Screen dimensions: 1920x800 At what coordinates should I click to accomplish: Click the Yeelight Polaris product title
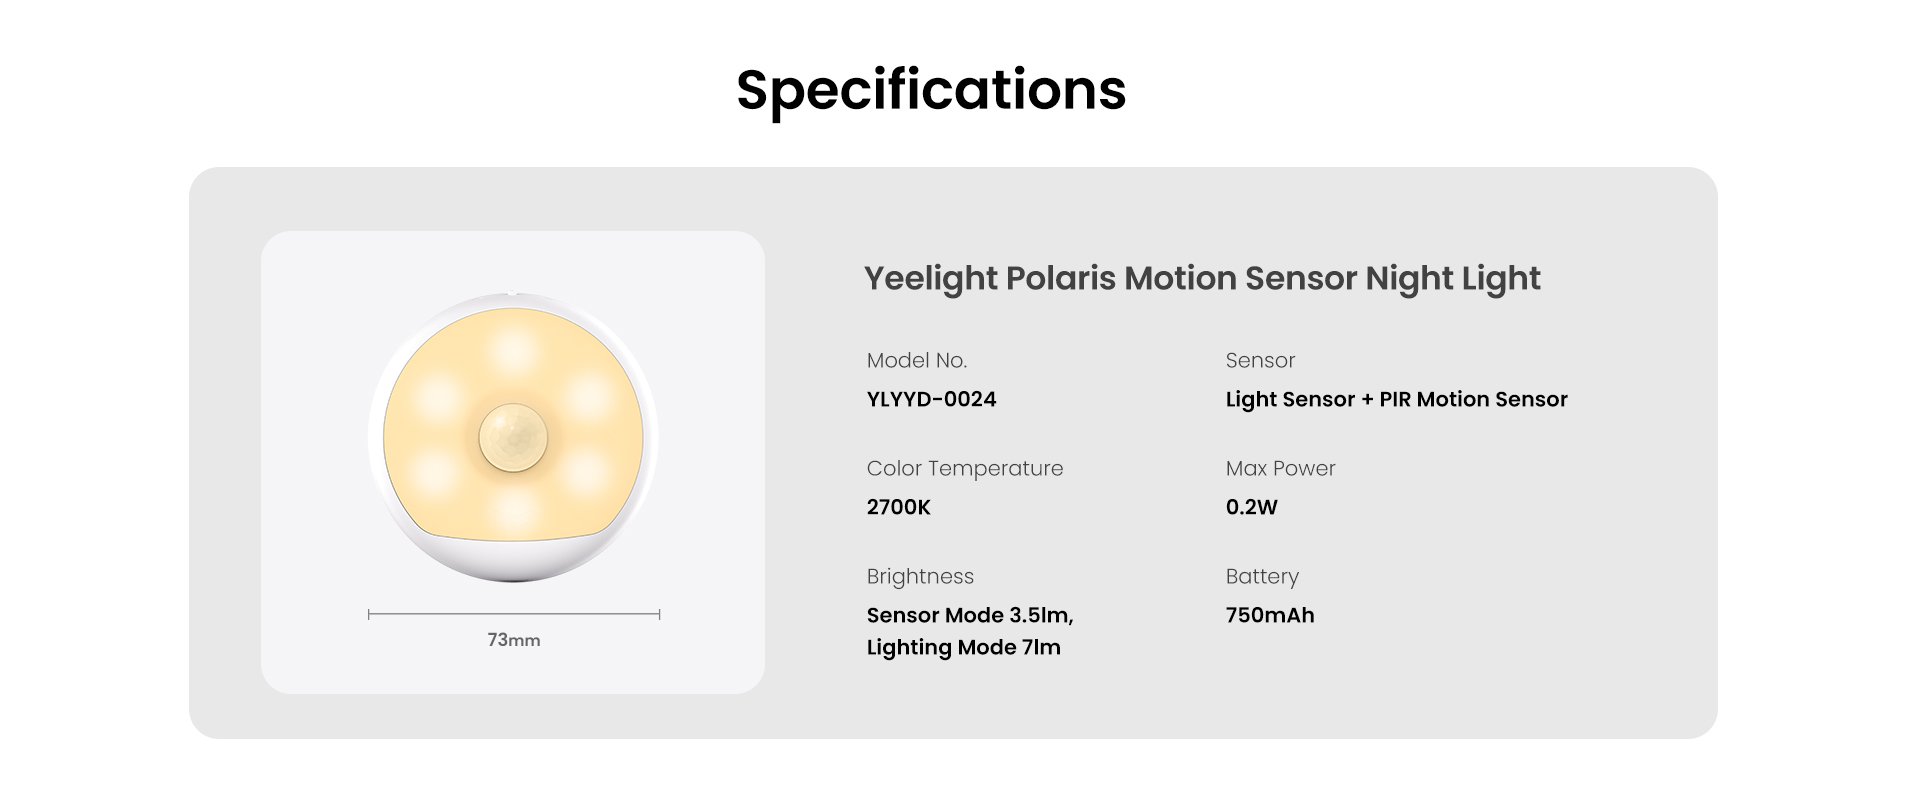point(1201,278)
